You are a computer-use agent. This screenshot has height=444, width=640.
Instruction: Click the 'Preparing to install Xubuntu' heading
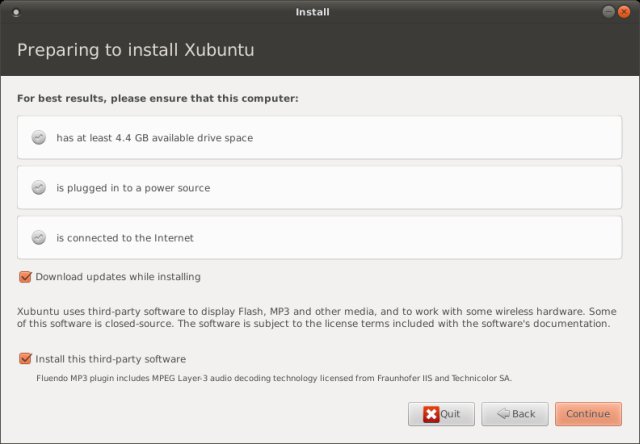coord(136,50)
